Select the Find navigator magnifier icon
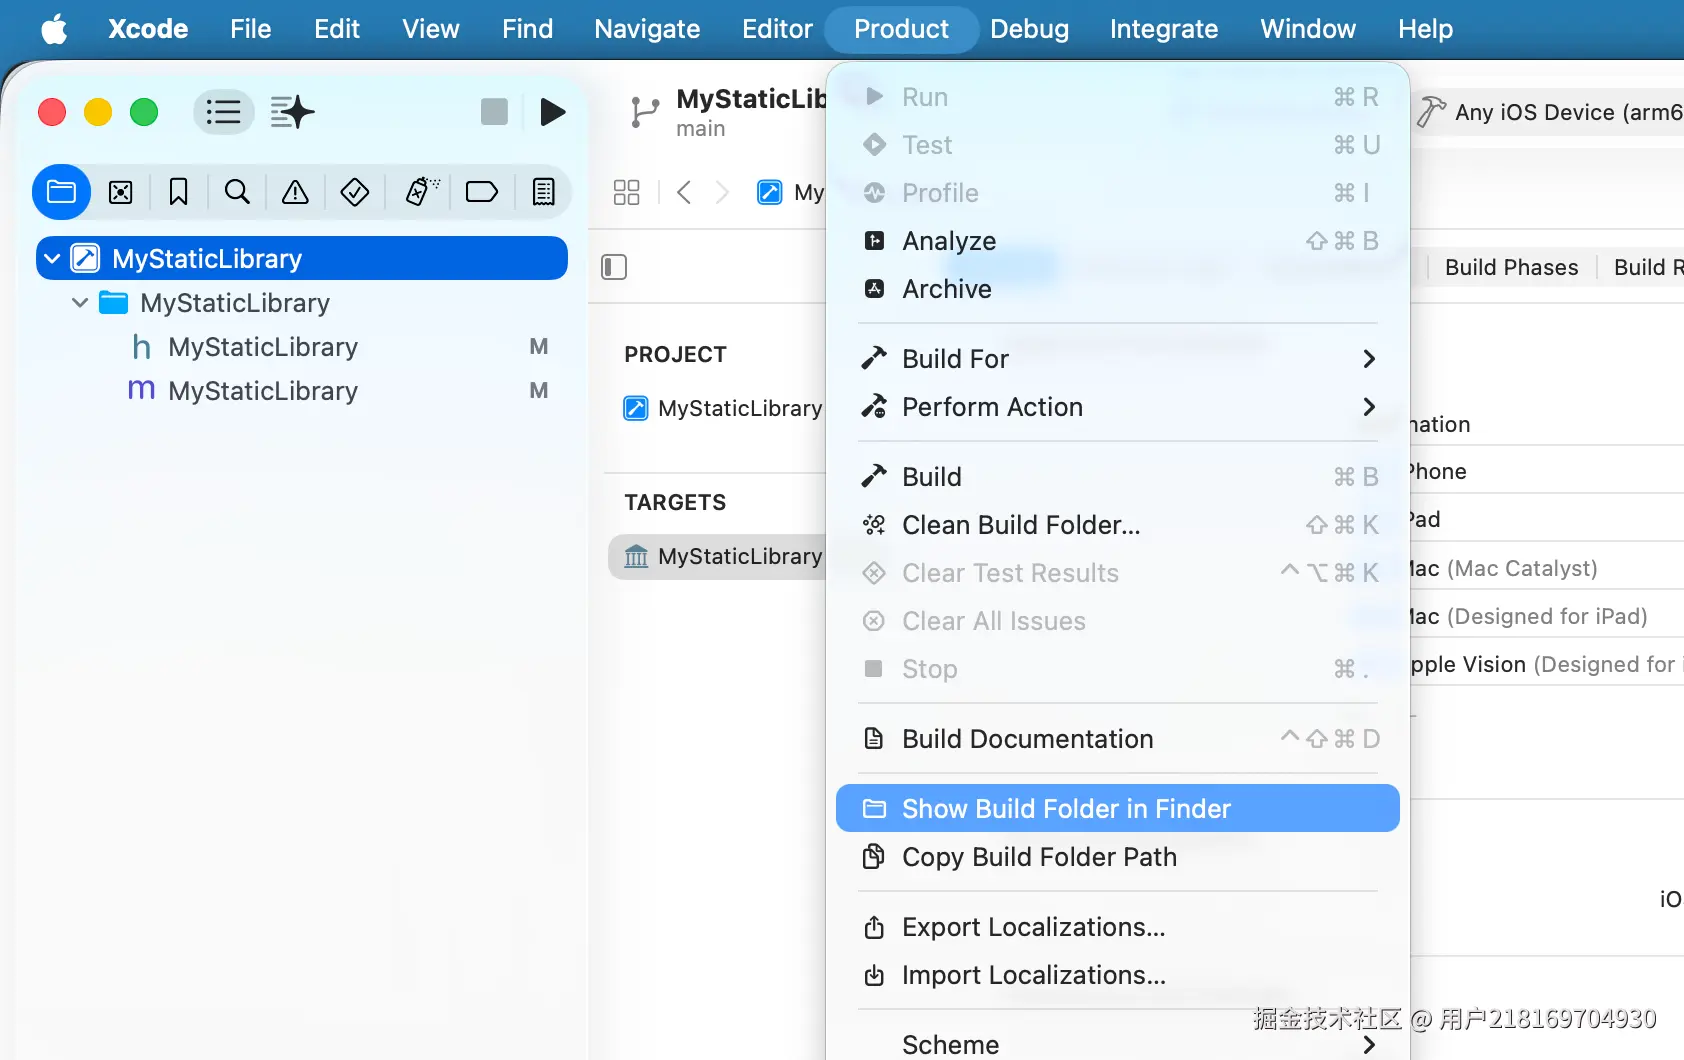The width and height of the screenshot is (1684, 1060). click(x=237, y=192)
